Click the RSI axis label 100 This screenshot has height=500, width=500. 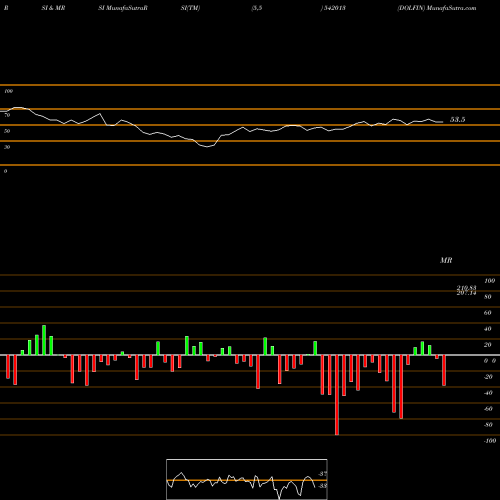[x=8, y=91]
